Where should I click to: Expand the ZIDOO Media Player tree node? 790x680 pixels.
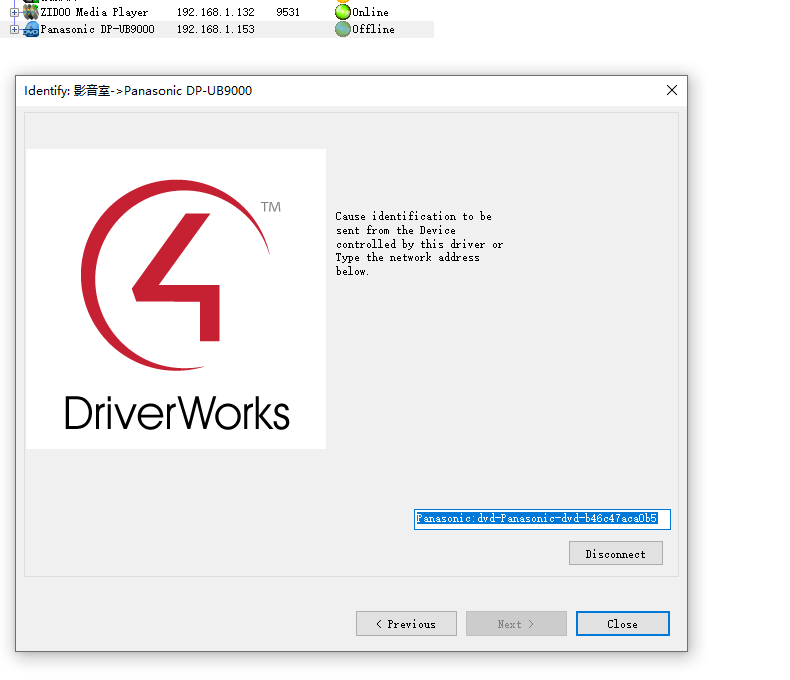coord(14,12)
